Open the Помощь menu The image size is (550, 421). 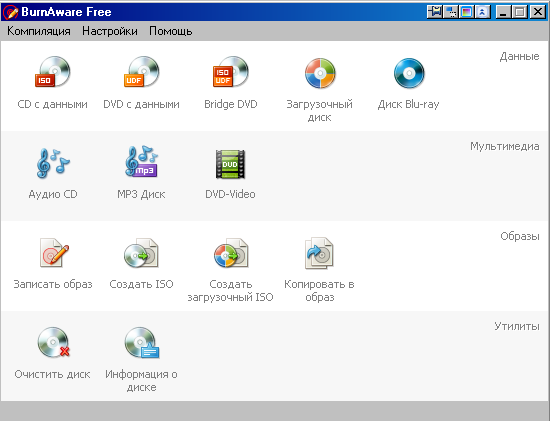[x=170, y=31]
